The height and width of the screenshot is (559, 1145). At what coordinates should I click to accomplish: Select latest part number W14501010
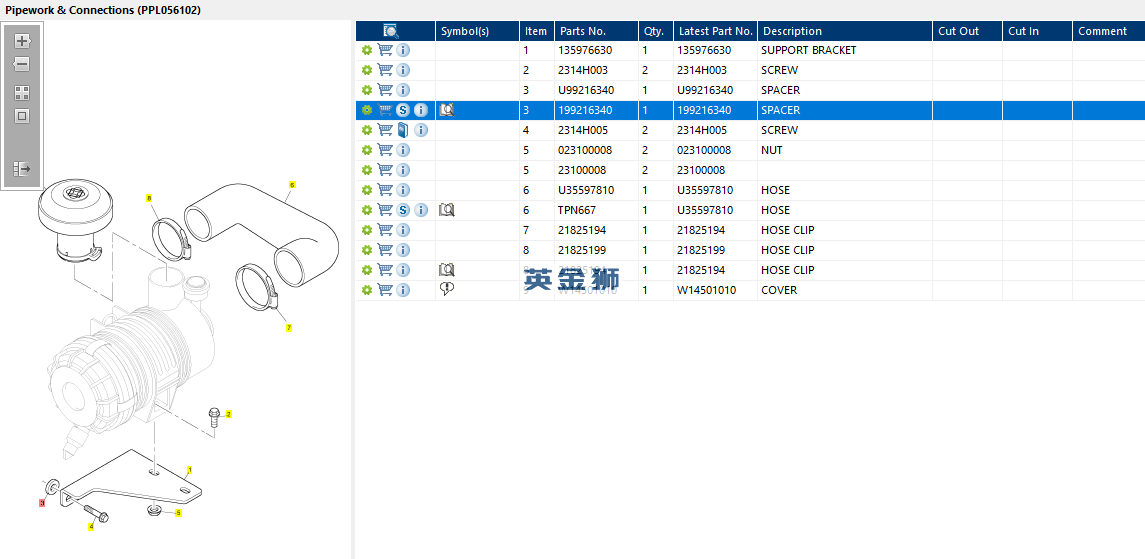click(x=716, y=290)
